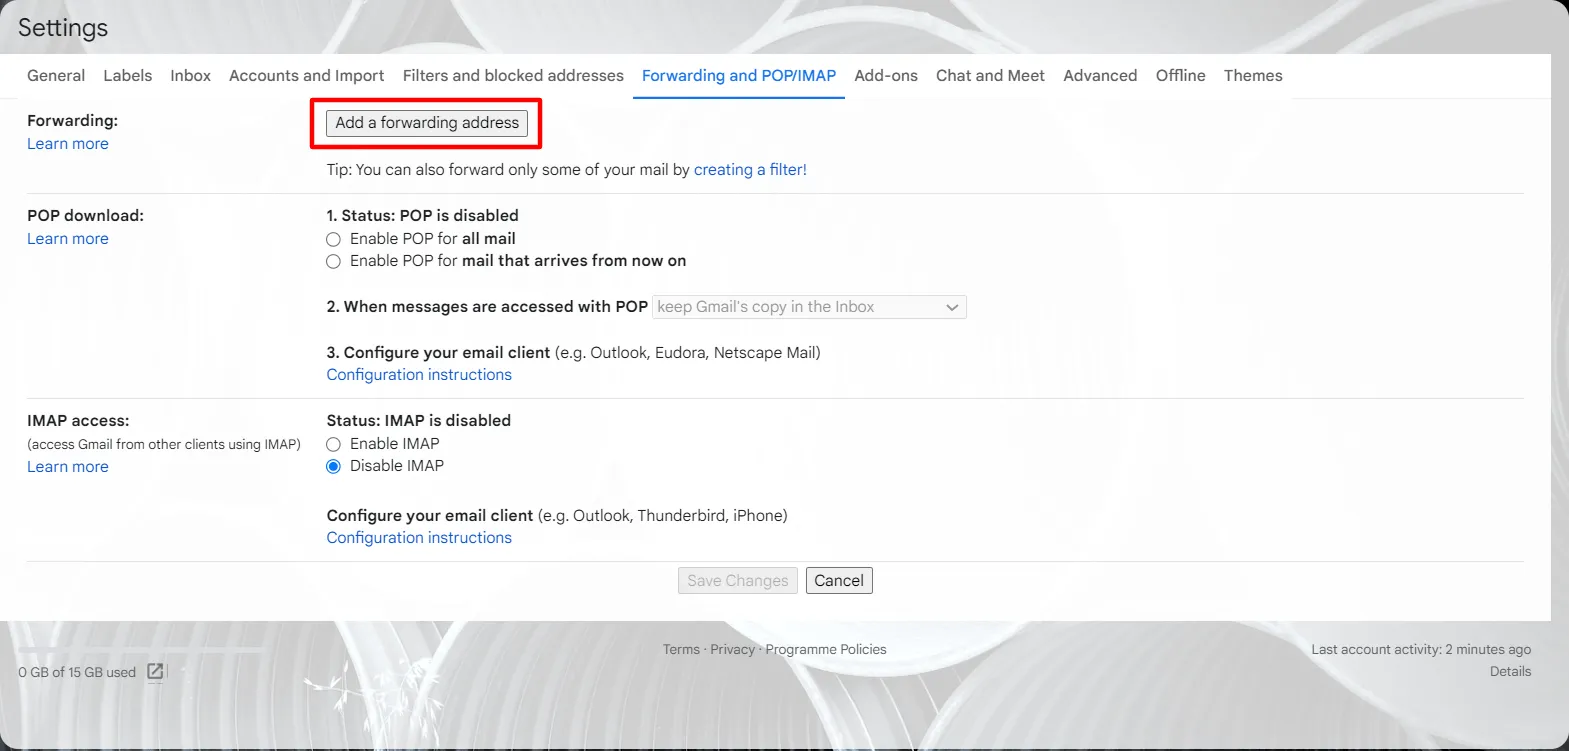The height and width of the screenshot is (751, 1569).
Task: Go to Accounts and Import tab
Action: (306, 75)
